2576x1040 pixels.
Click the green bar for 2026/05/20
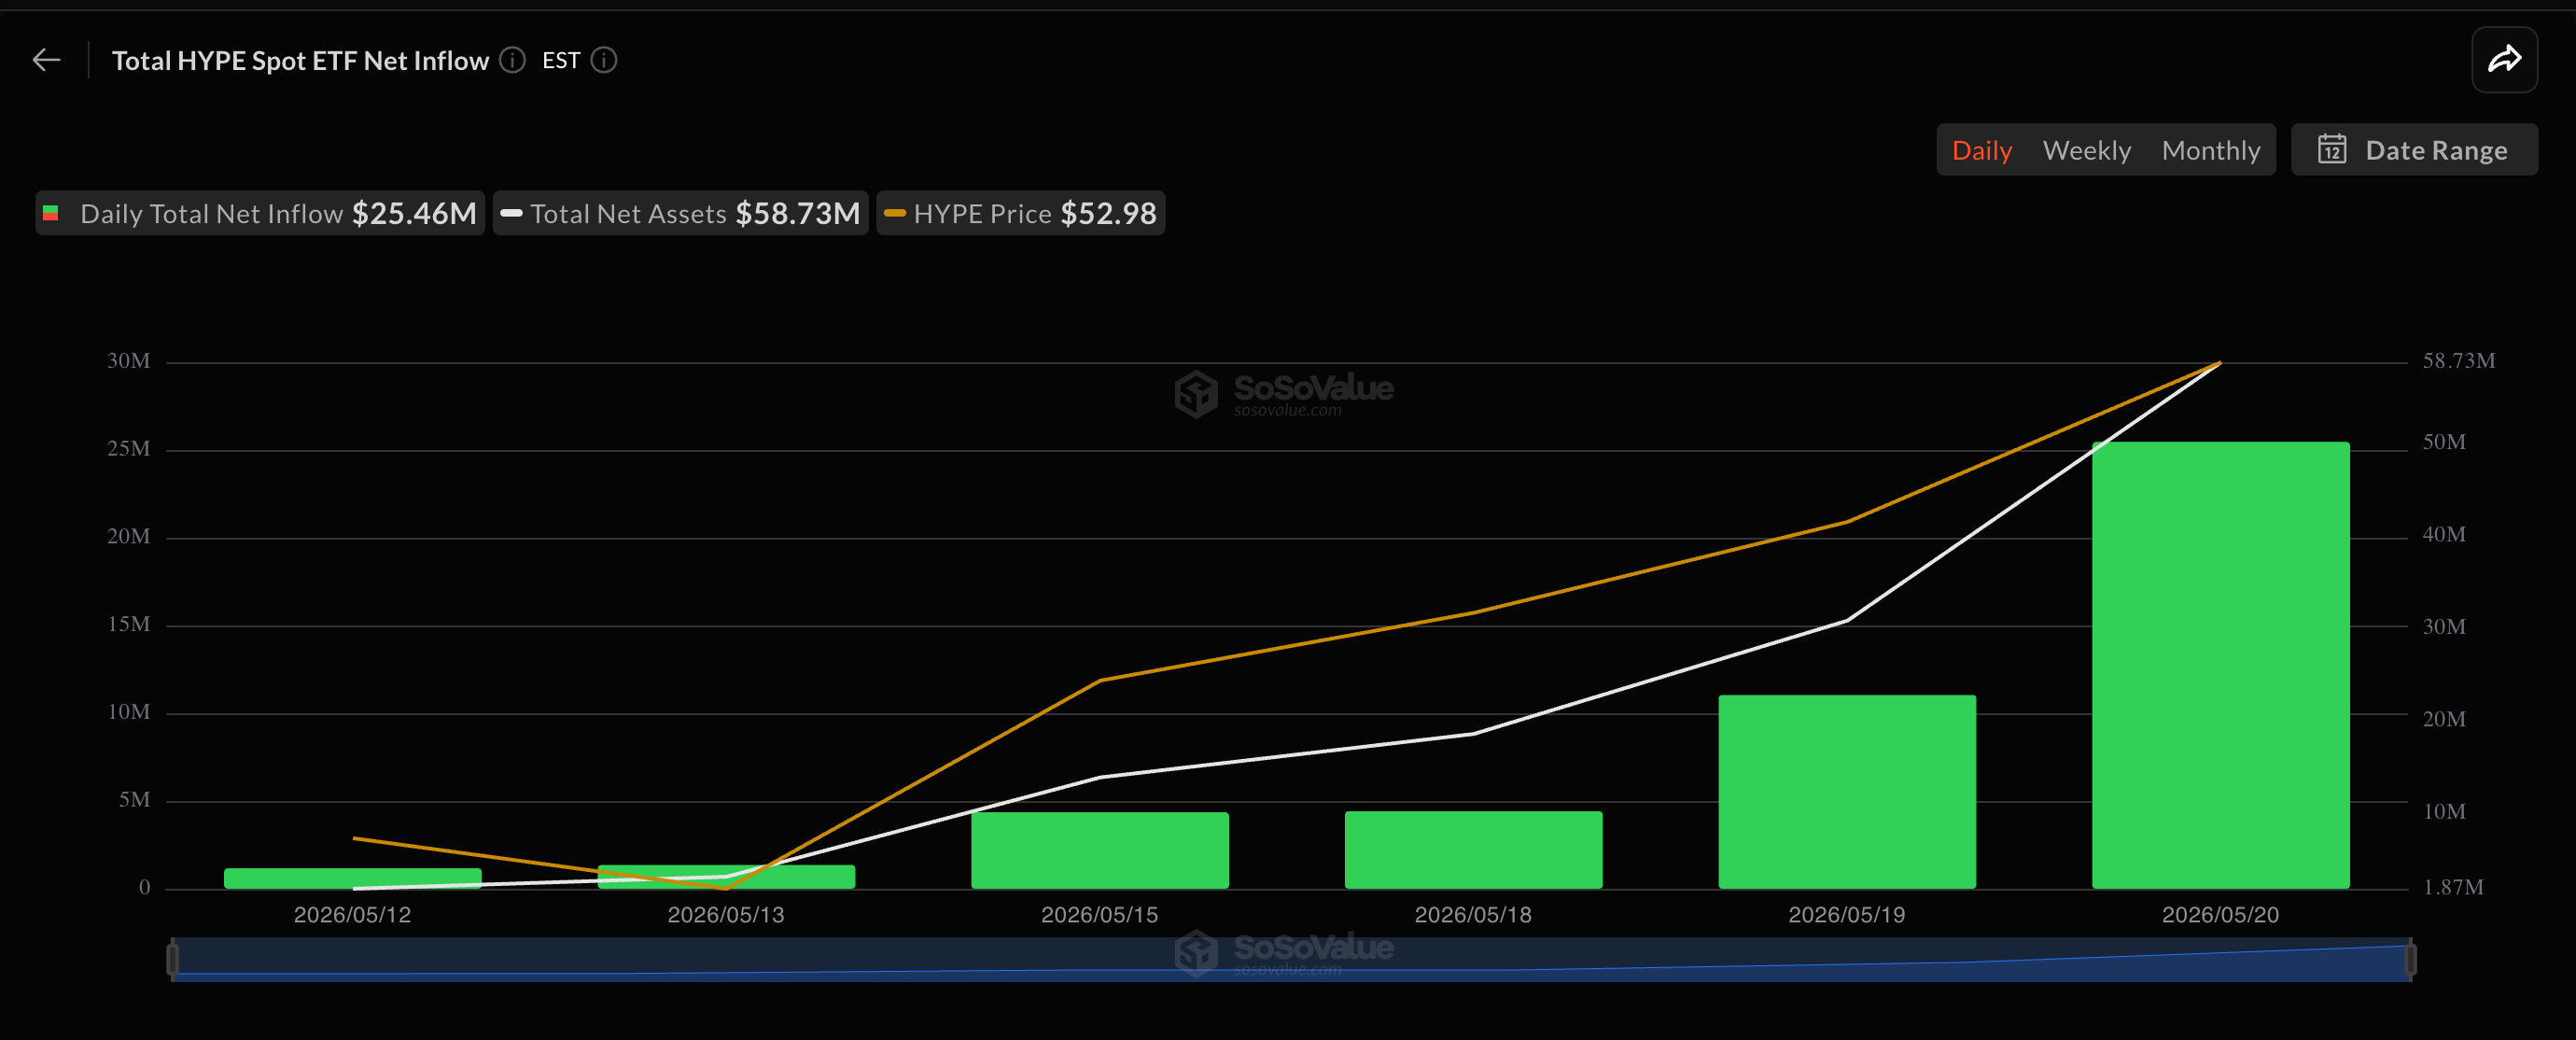2220,665
